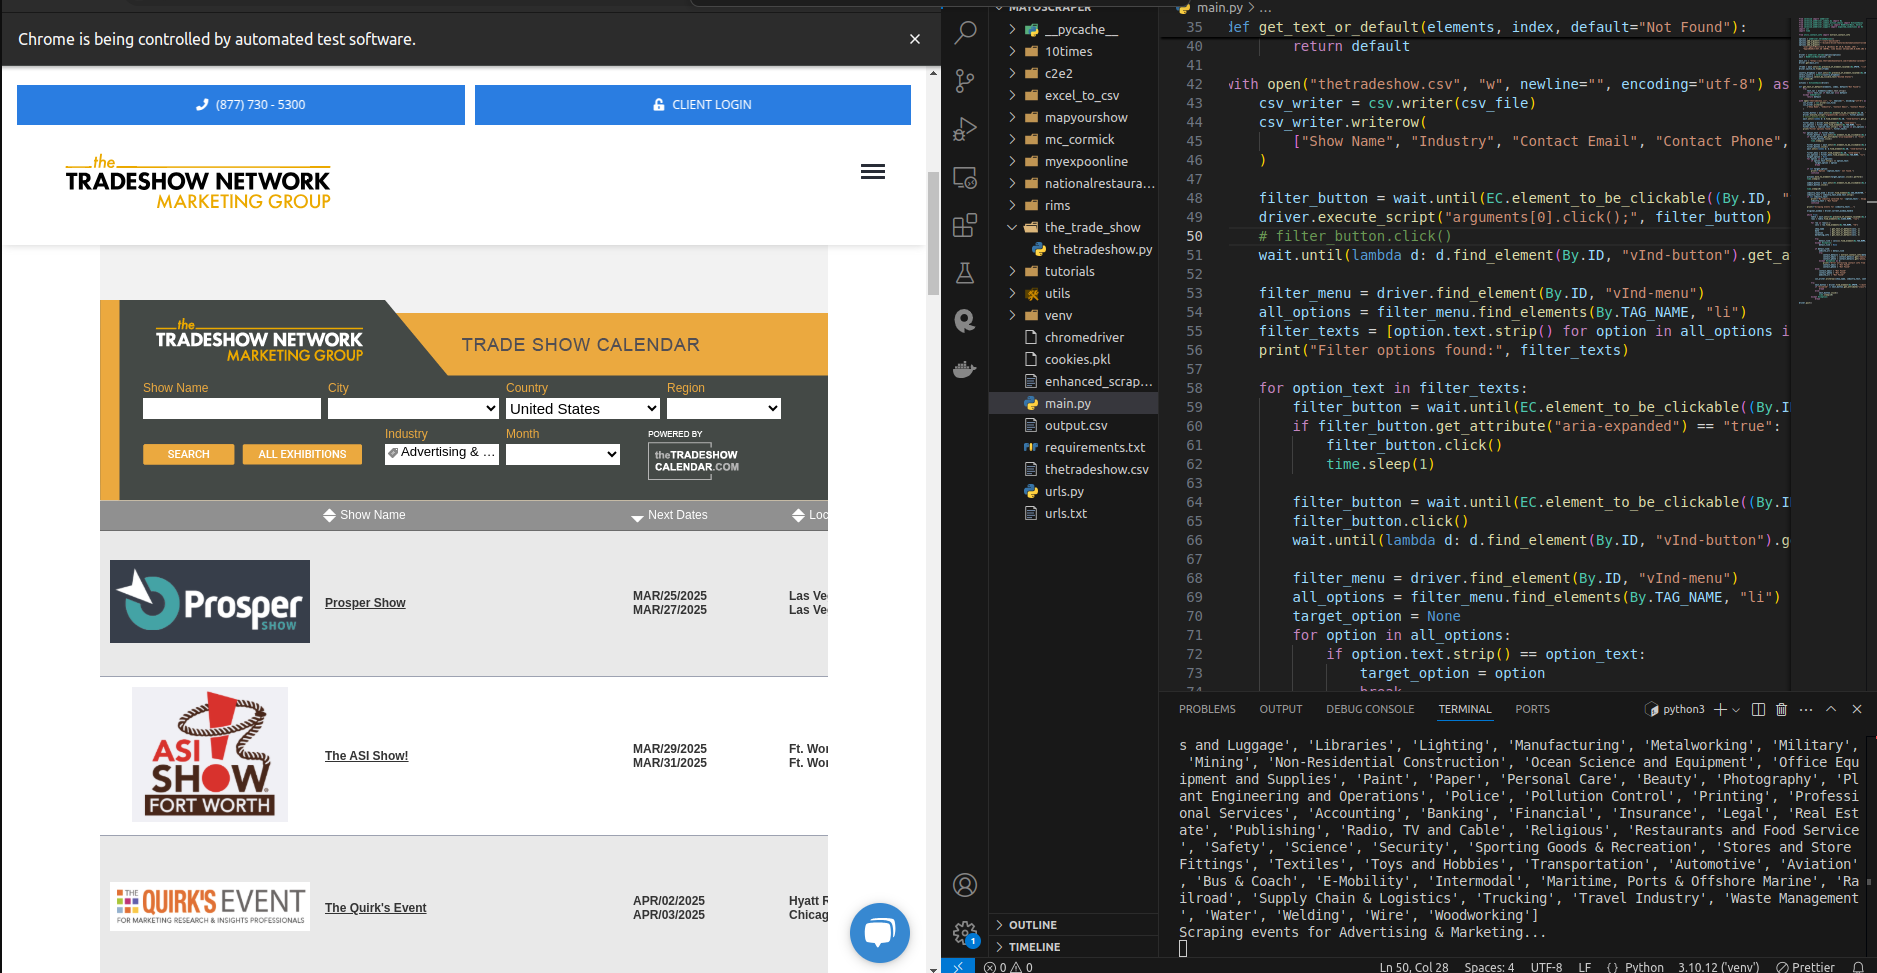Open Manage gear icon in VS Code
The image size is (1877, 973).
(965, 933)
